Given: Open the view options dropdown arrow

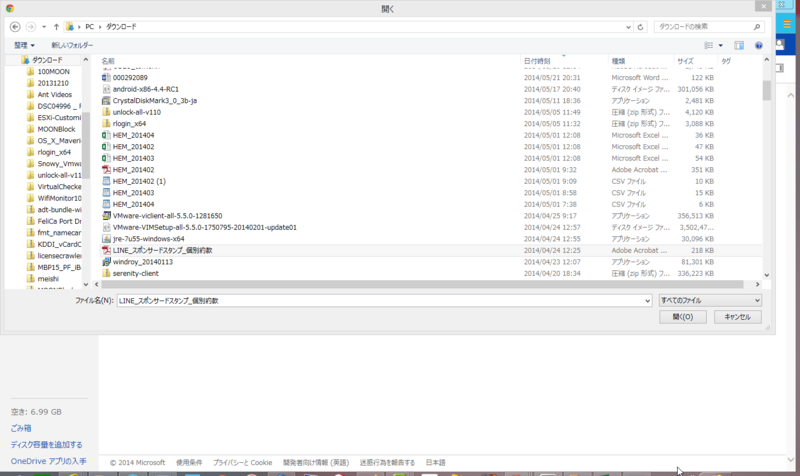Looking at the screenshot, I should coord(720,45).
